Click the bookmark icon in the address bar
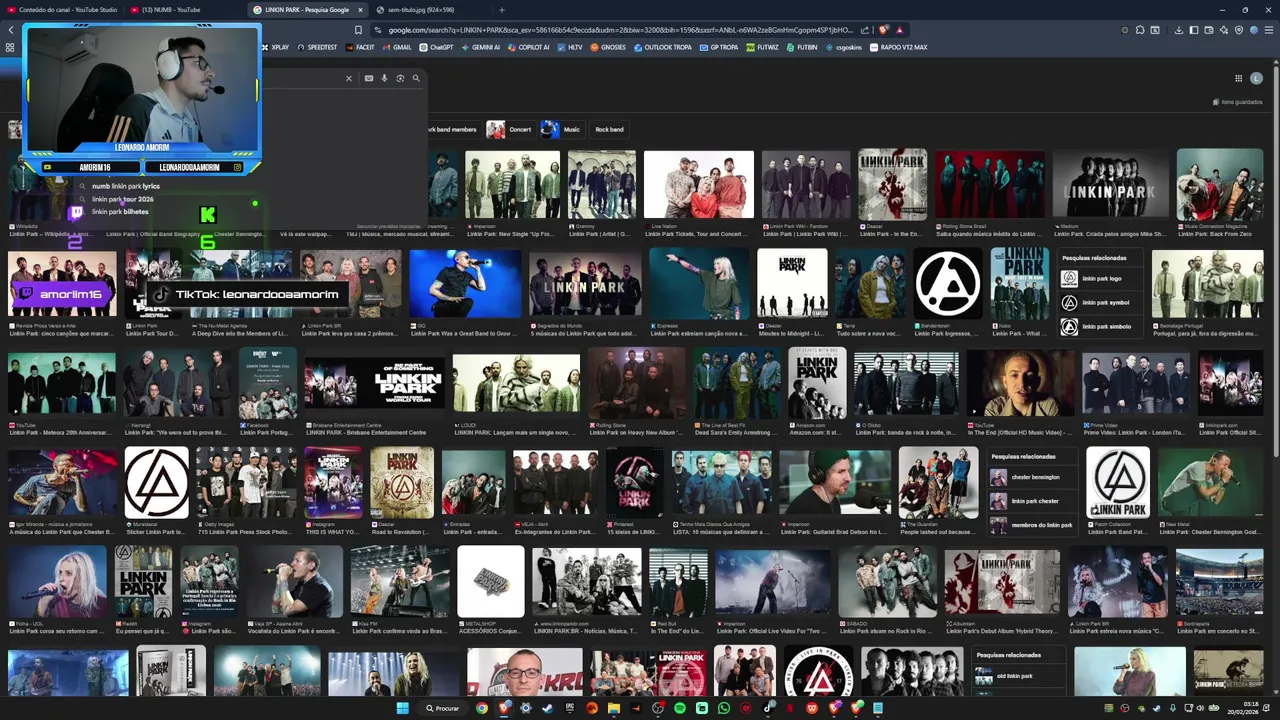Screen dimensions: 1280x720 click(358, 30)
